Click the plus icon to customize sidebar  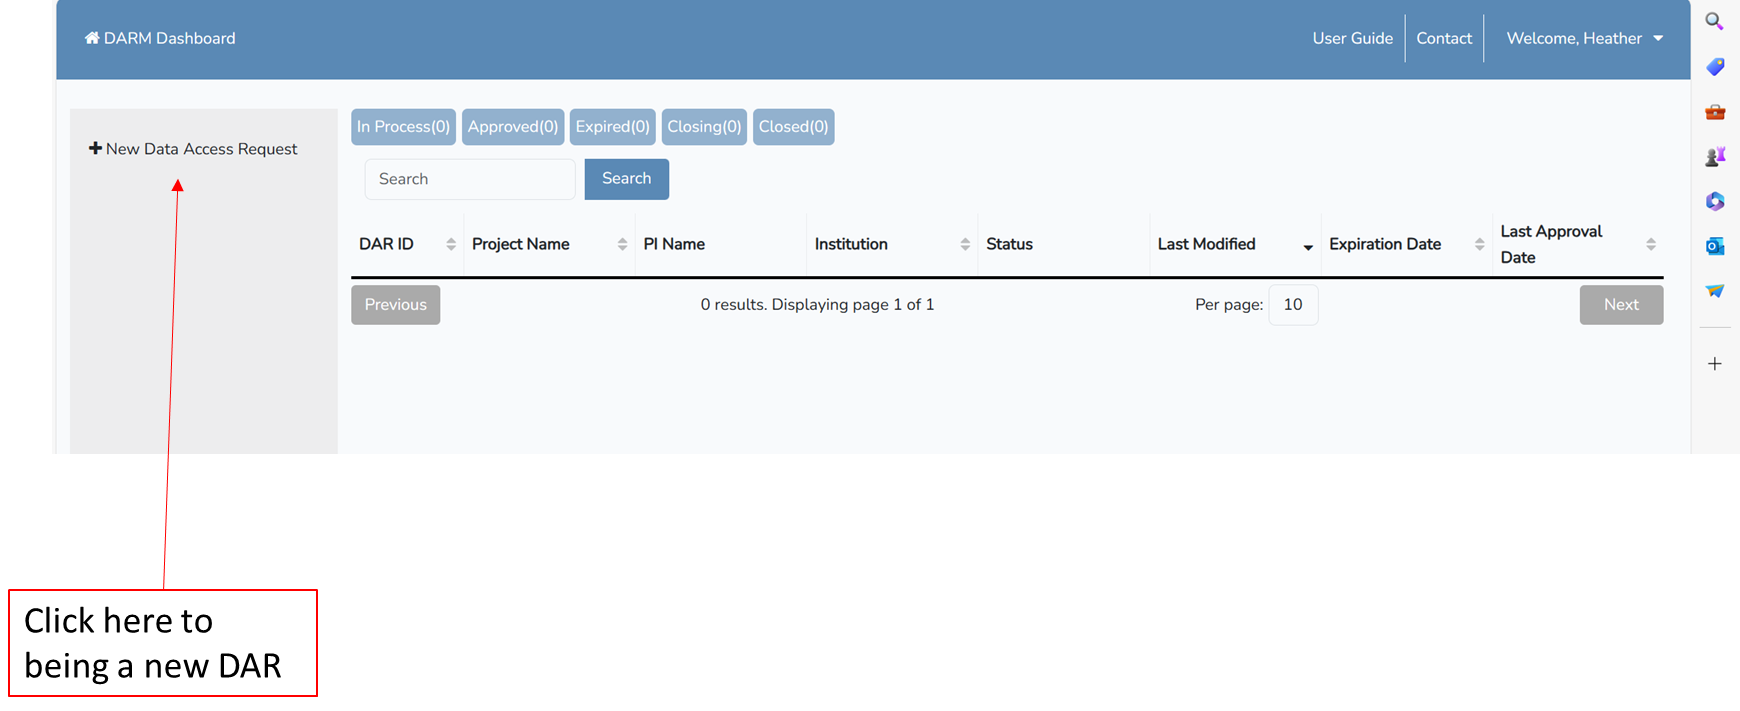tap(1714, 364)
